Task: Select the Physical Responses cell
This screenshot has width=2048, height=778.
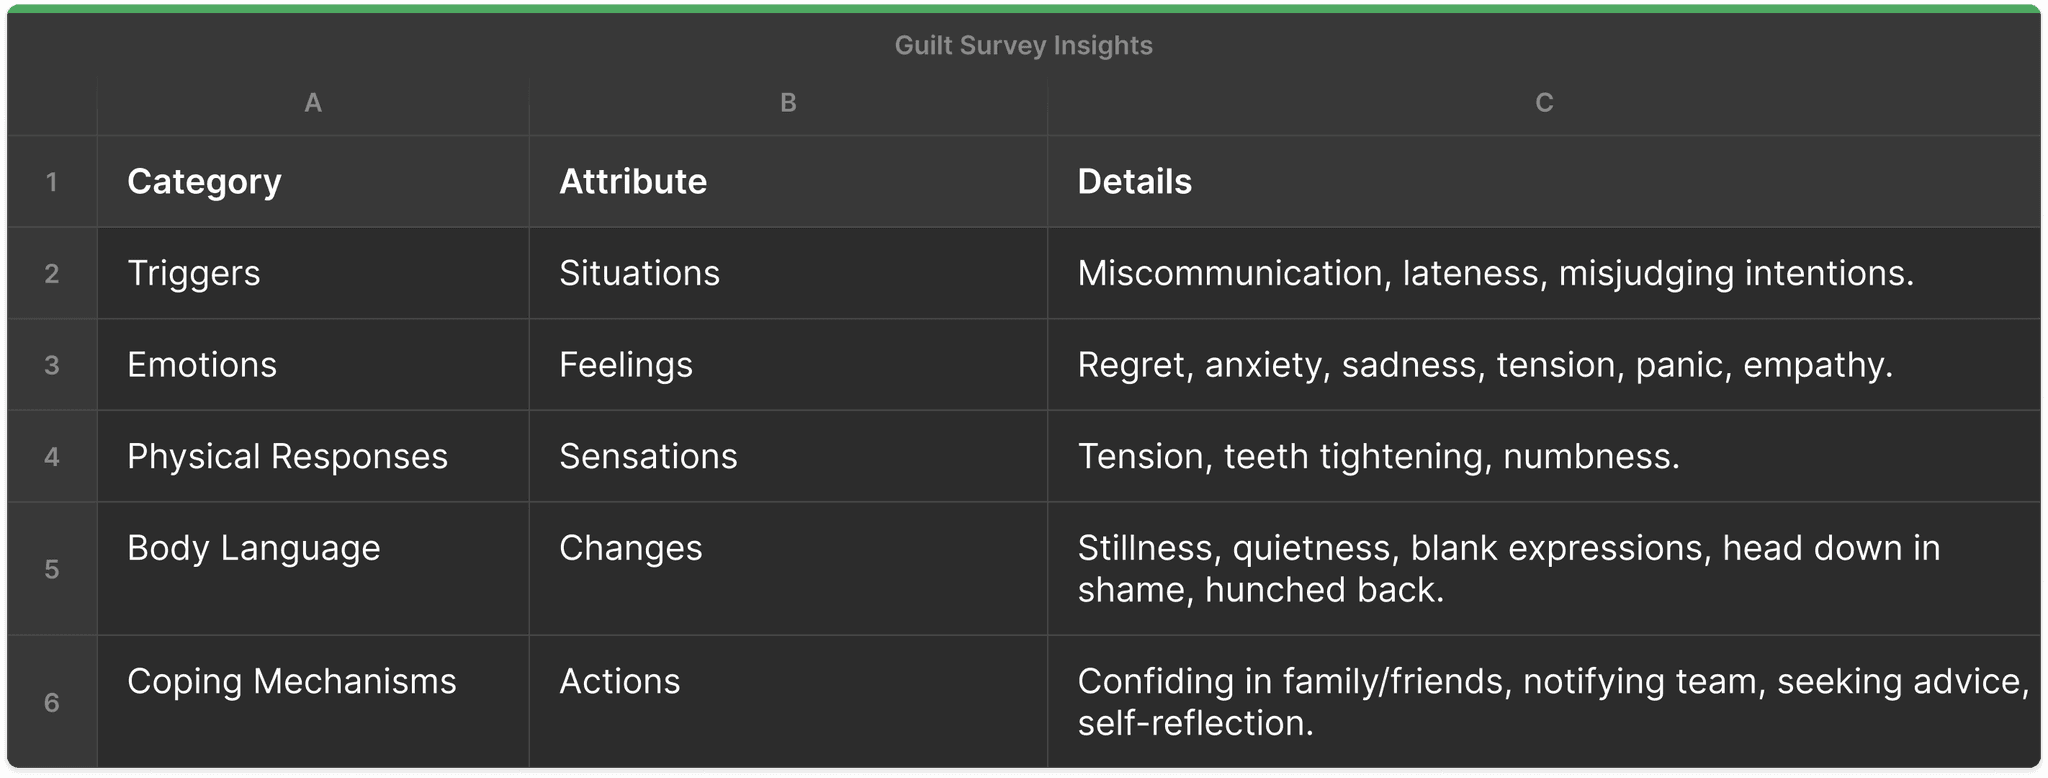Action: (x=313, y=457)
